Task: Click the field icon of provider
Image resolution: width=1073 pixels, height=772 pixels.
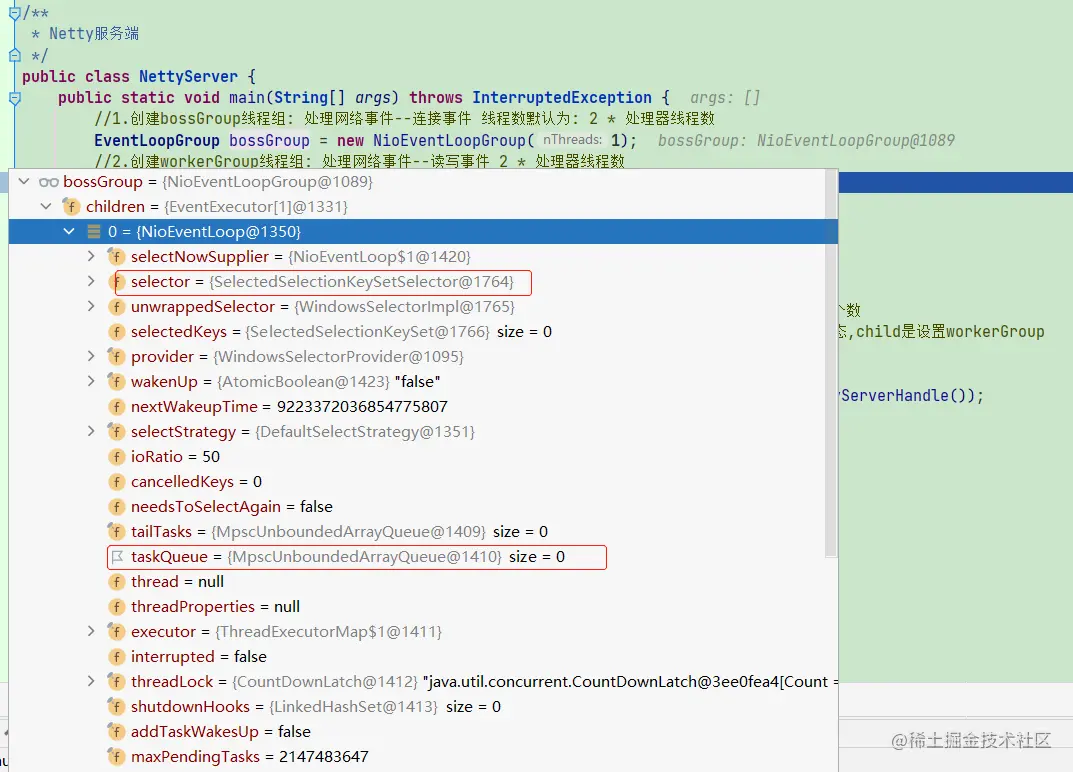Action: coord(116,357)
